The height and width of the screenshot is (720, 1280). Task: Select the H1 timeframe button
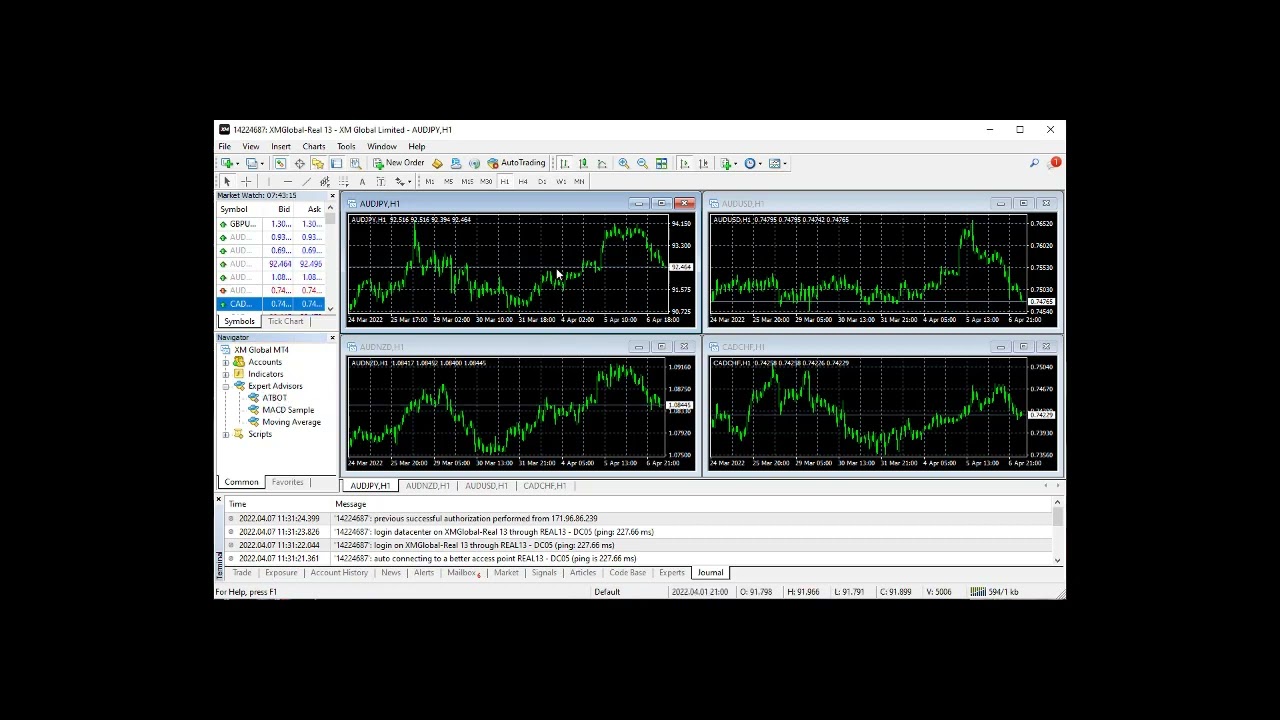(505, 181)
